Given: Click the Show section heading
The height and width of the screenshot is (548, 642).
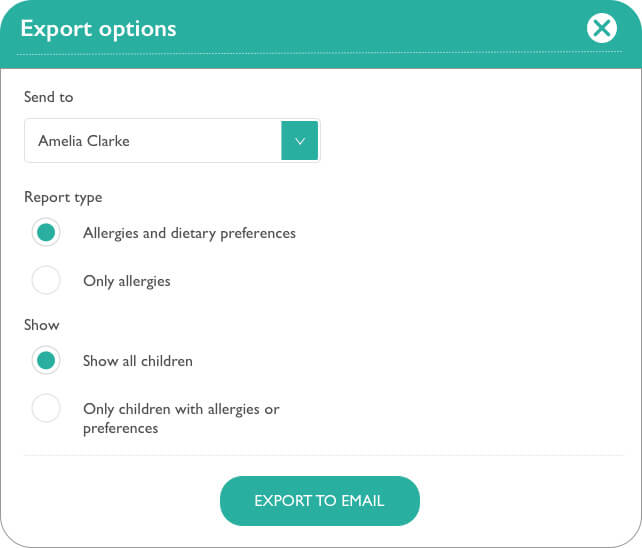Looking at the screenshot, I should (41, 325).
